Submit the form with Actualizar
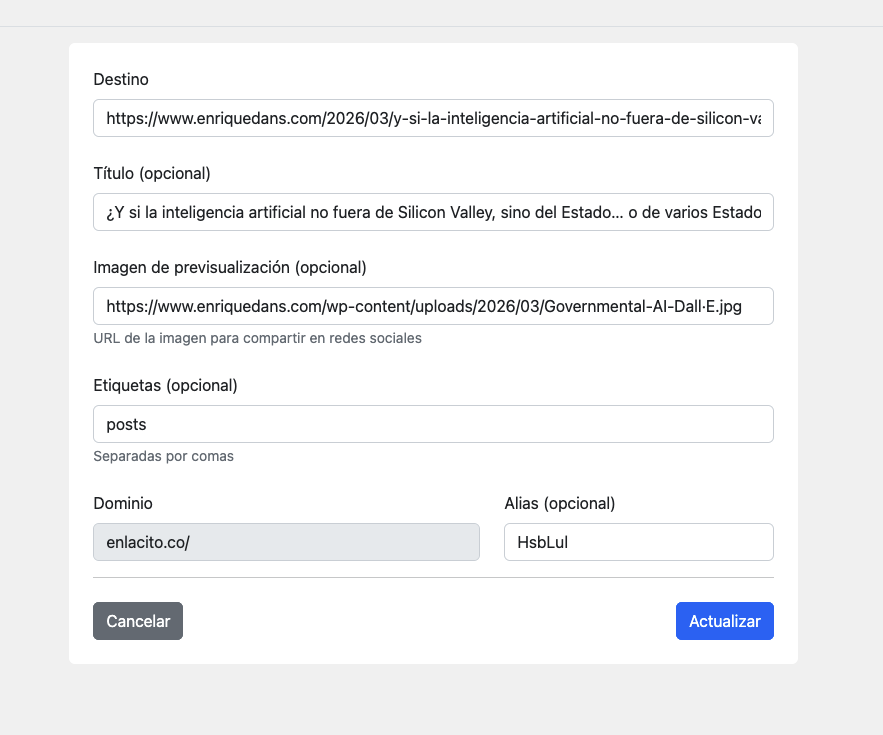 724,621
